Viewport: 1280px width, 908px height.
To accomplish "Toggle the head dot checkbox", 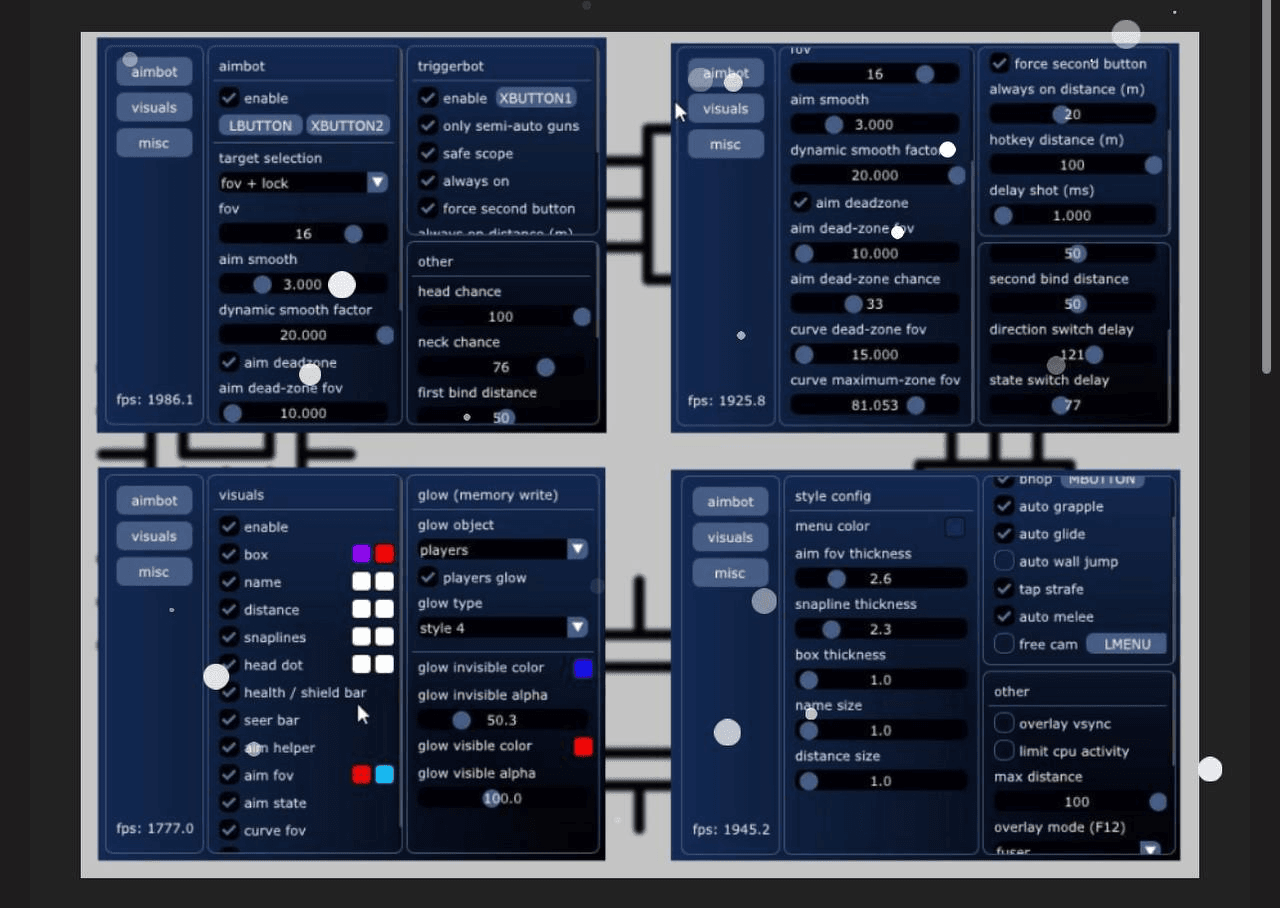I will [x=229, y=665].
